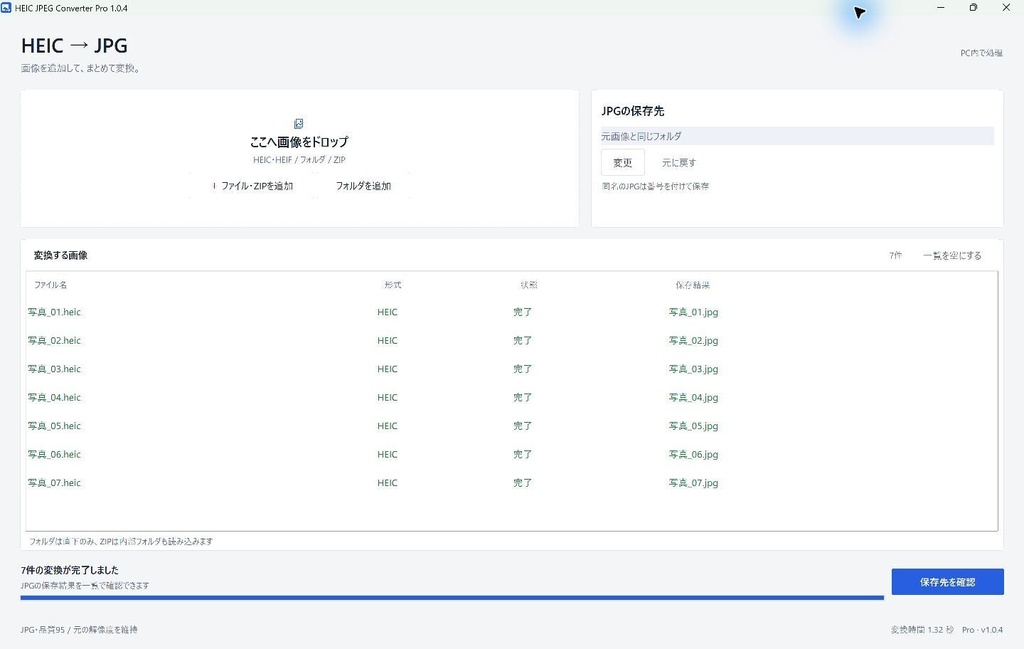Click the ここへ画像をドロップ drop zone heading
This screenshot has width=1024, height=649.
(299, 142)
